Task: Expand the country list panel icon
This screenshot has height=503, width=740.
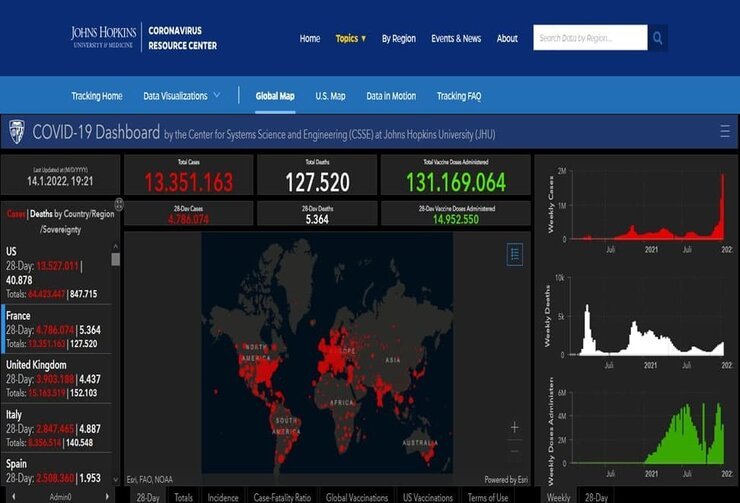Action: pyautogui.click(x=119, y=204)
